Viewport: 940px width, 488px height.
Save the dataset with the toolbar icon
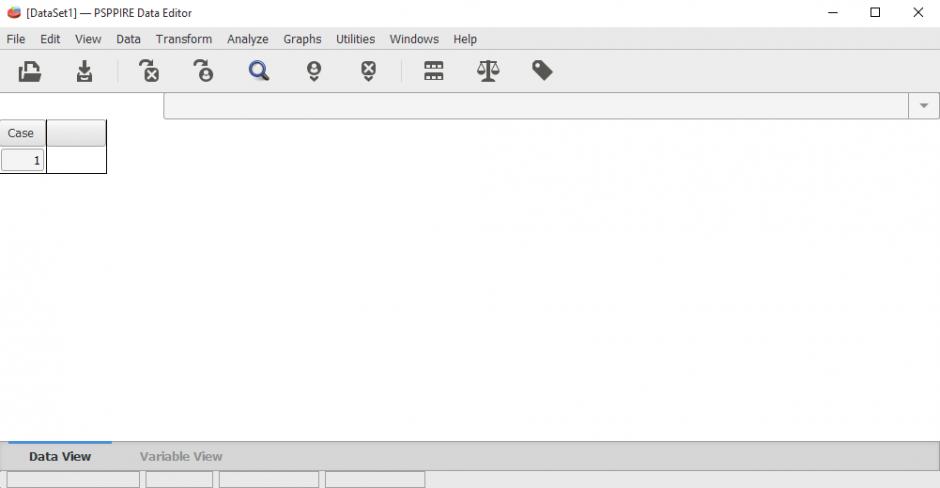(85, 71)
